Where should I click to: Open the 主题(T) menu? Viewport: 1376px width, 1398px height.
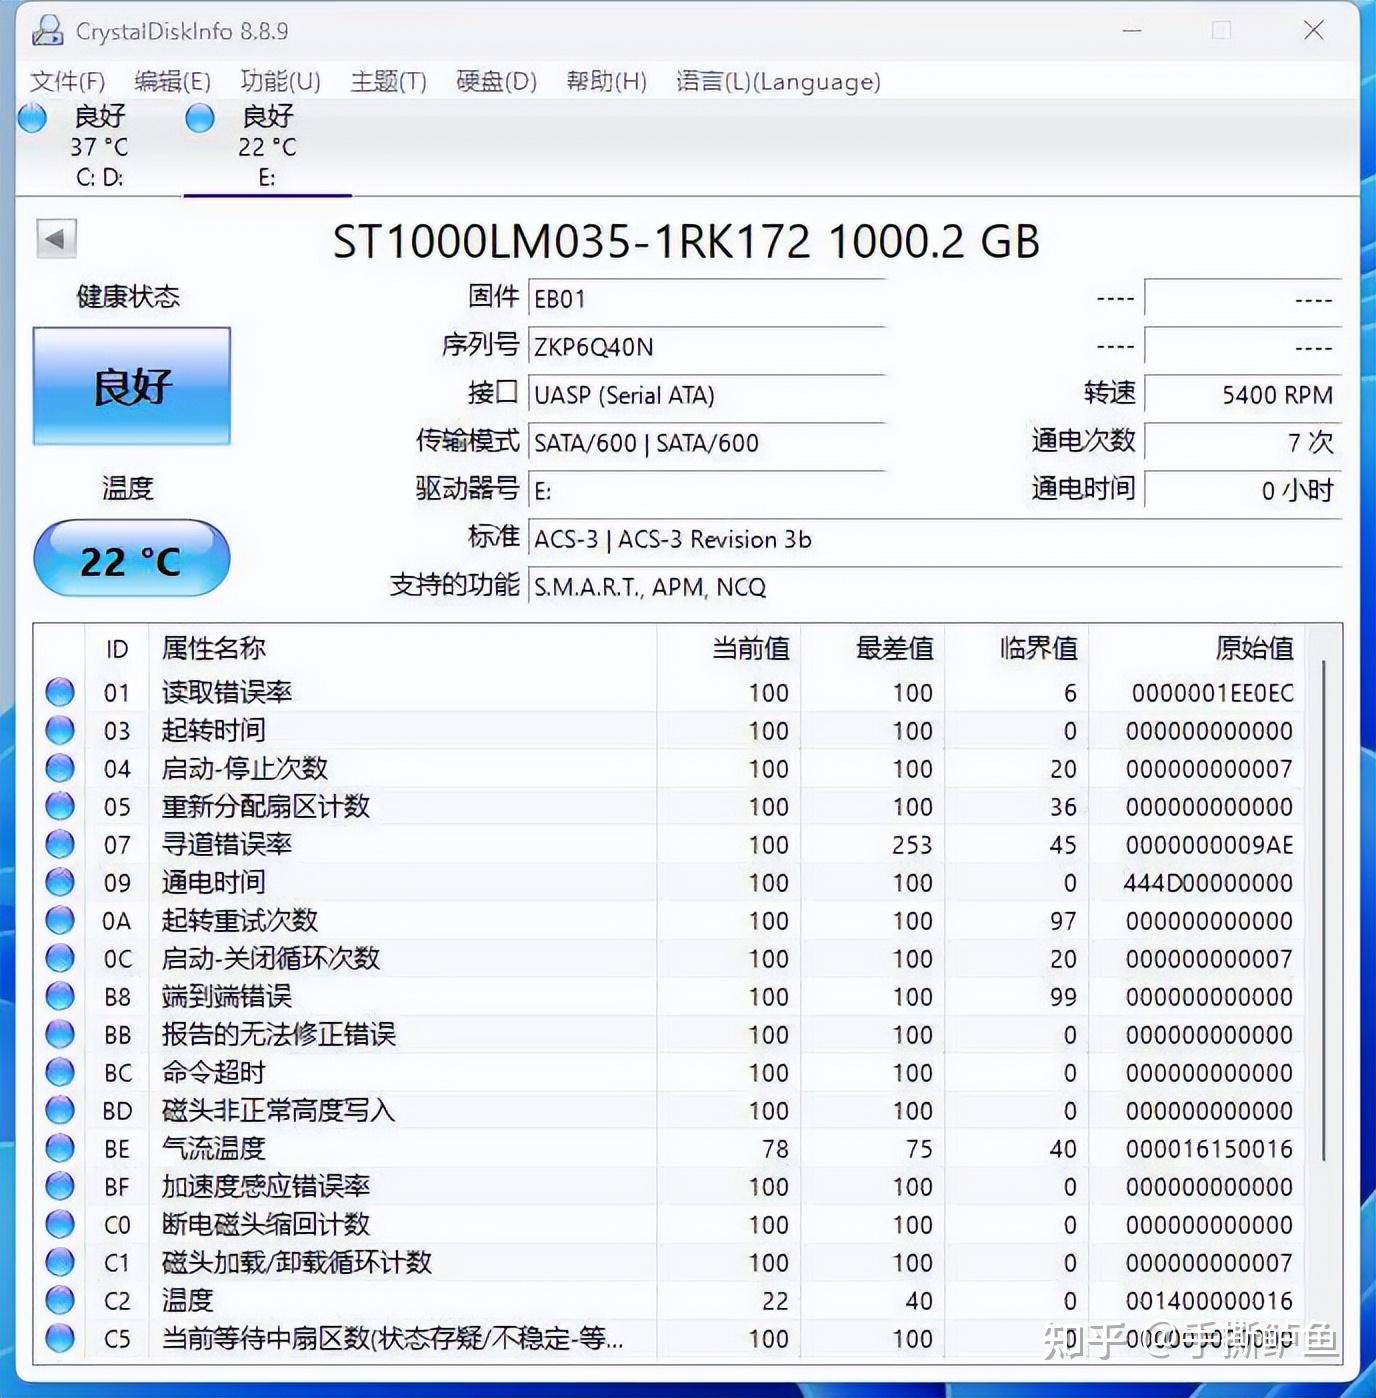click(x=388, y=81)
